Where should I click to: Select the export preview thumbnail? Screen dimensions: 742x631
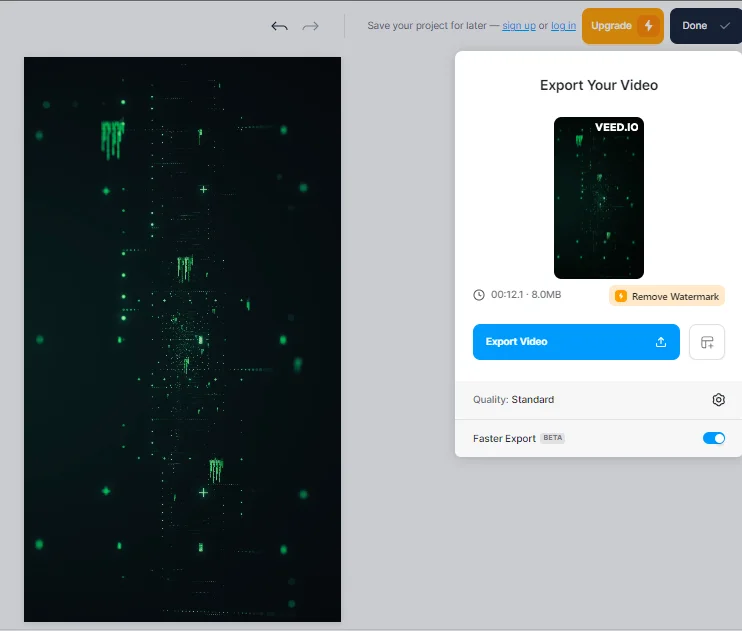pyautogui.click(x=599, y=198)
